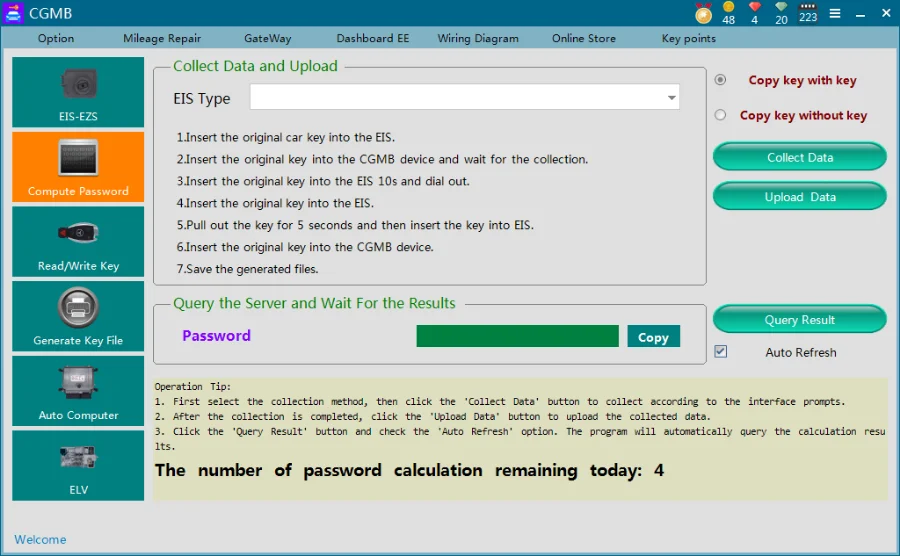
Task: Select Copy key without key option
Action: click(720, 115)
